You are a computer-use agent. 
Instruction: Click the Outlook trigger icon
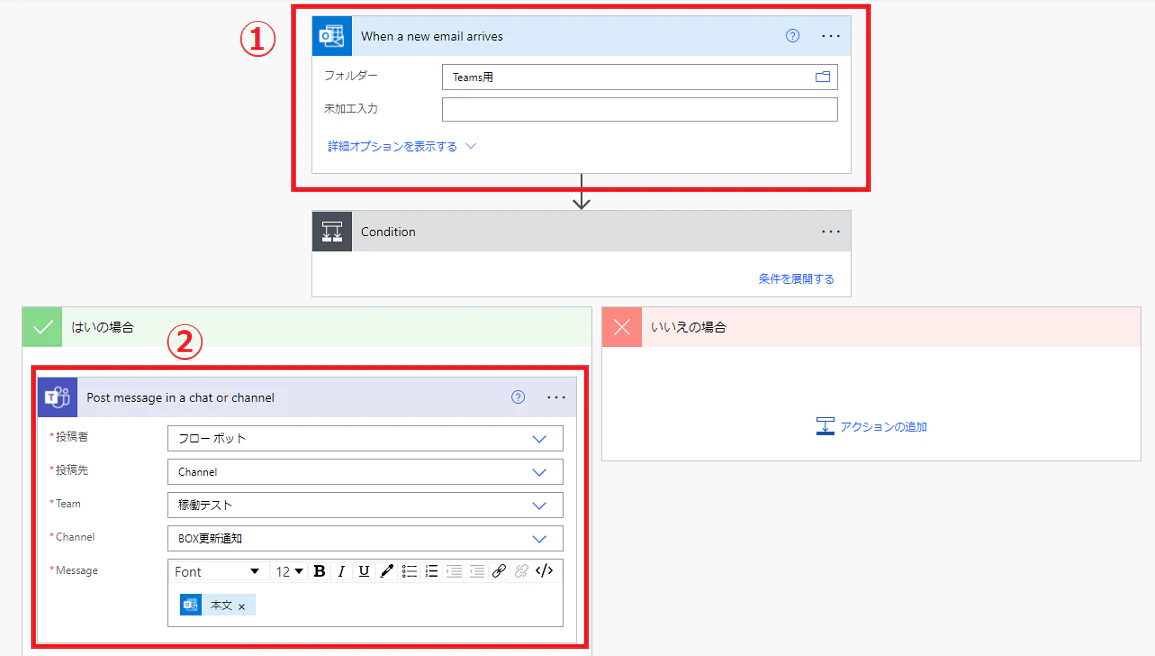332,36
